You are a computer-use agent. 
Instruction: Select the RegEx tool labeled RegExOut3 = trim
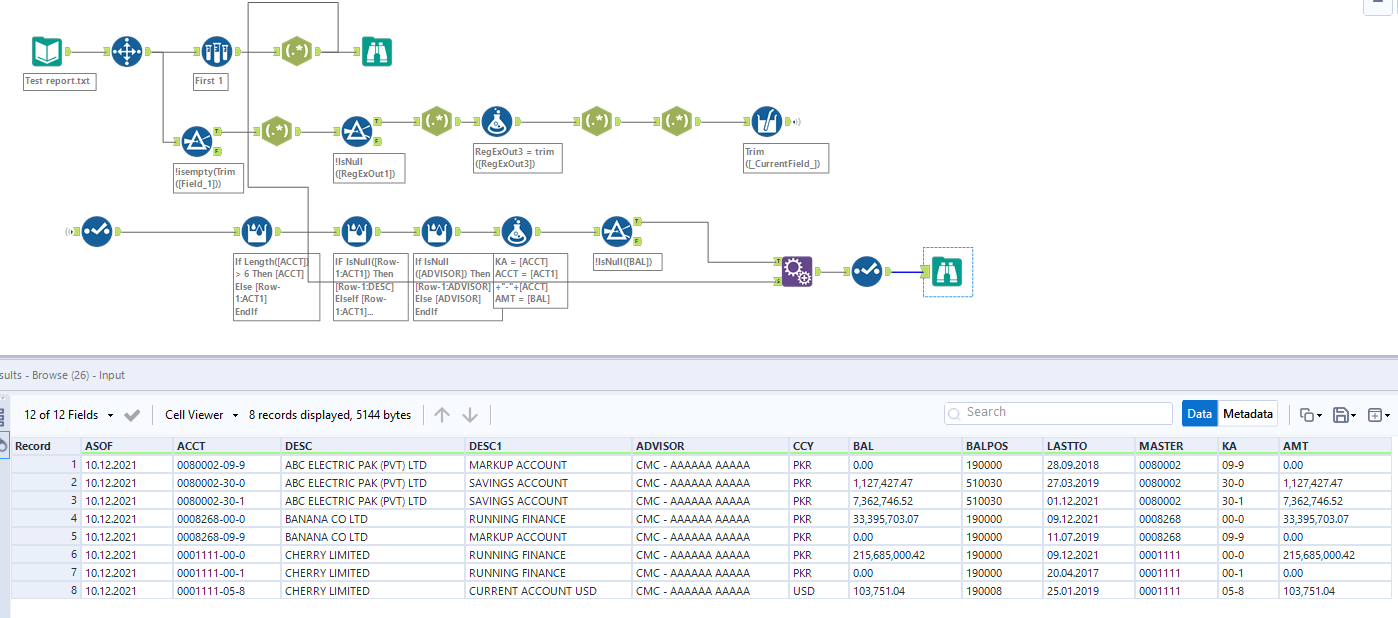(x=497, y=120)
